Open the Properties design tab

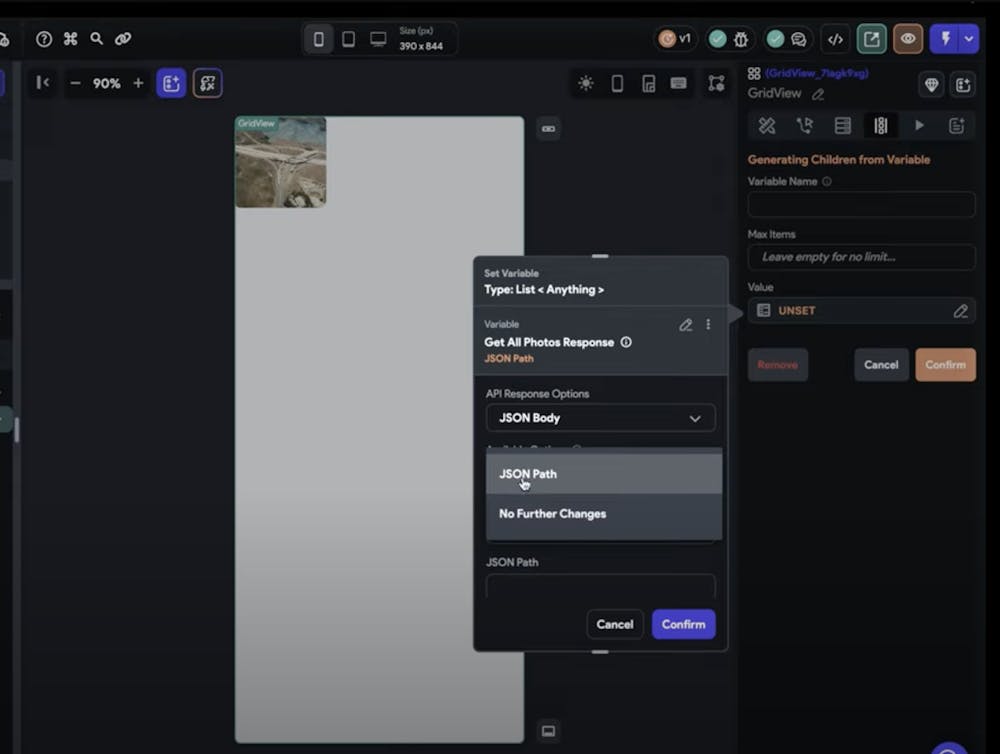click(x=767, y=126)
